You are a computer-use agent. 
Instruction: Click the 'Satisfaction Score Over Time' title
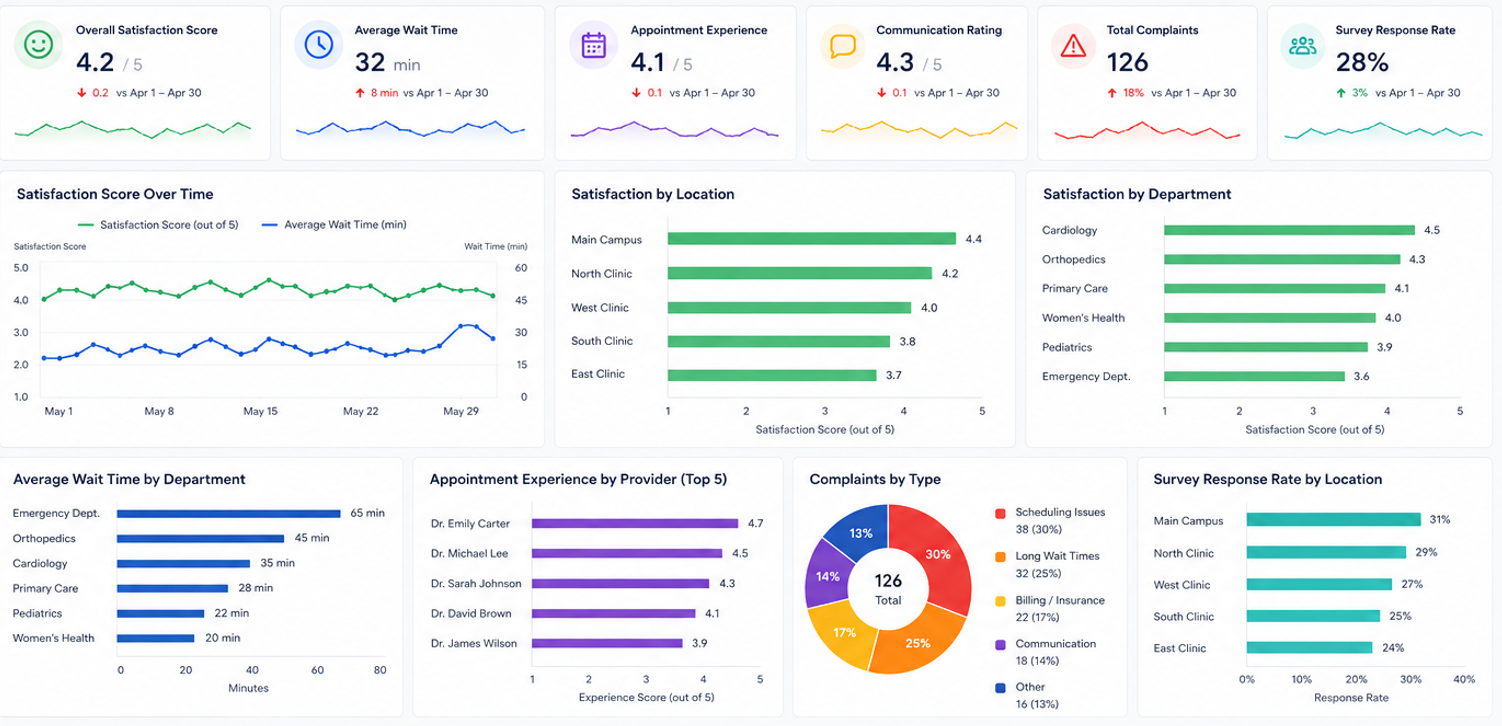[x=115, y=194]
